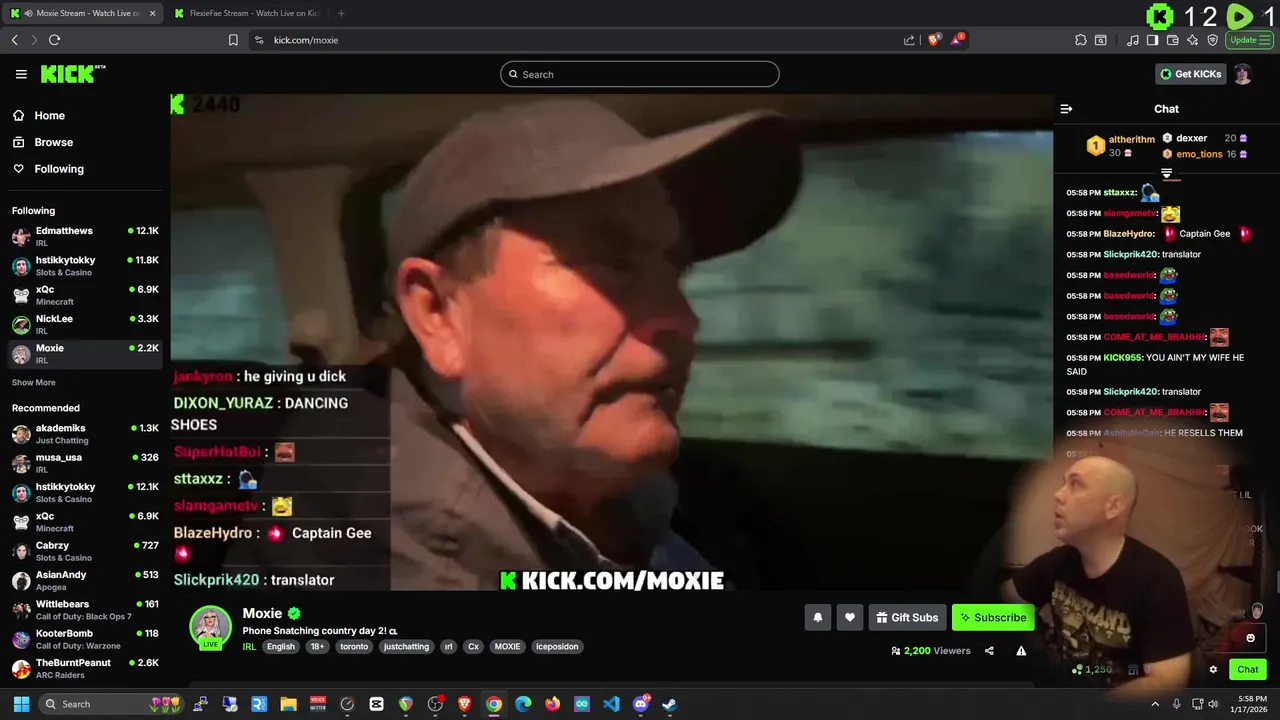Open the Kick hamburger menu
Image resolution: width=1280 pixels, height=720 pixels.
click(21, 74)
